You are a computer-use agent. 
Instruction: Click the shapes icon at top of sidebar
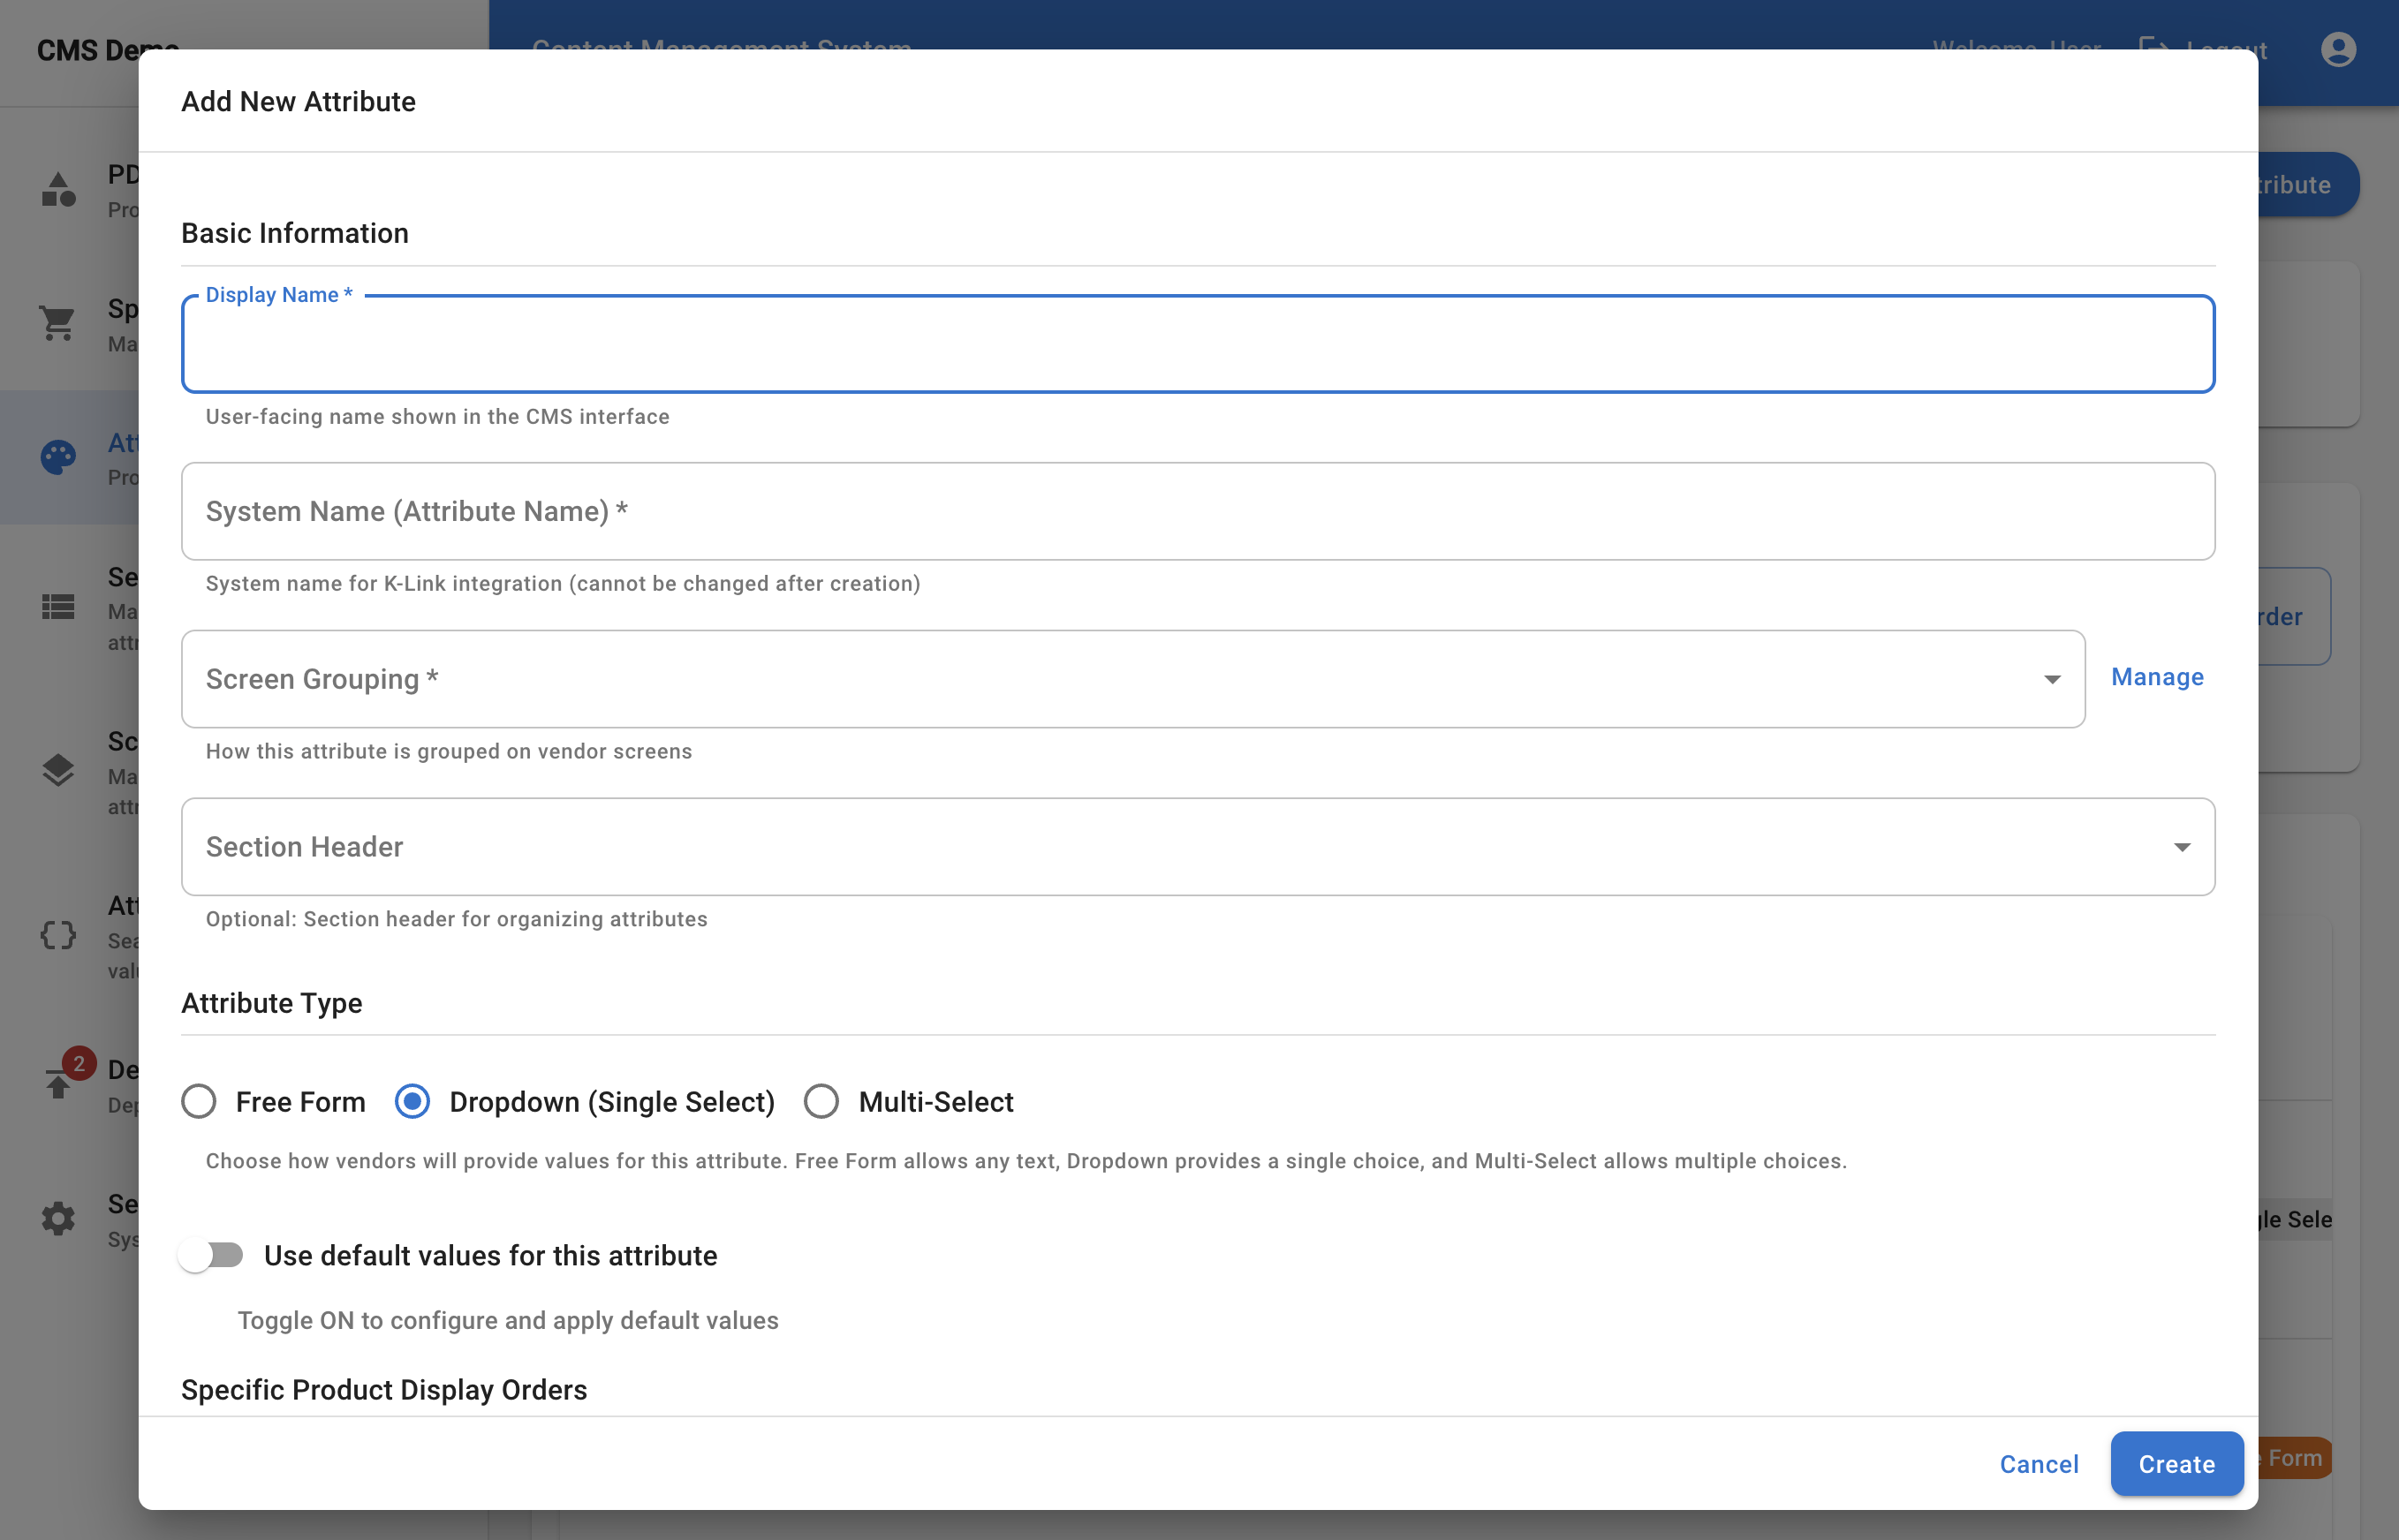[x=57, y=189]
